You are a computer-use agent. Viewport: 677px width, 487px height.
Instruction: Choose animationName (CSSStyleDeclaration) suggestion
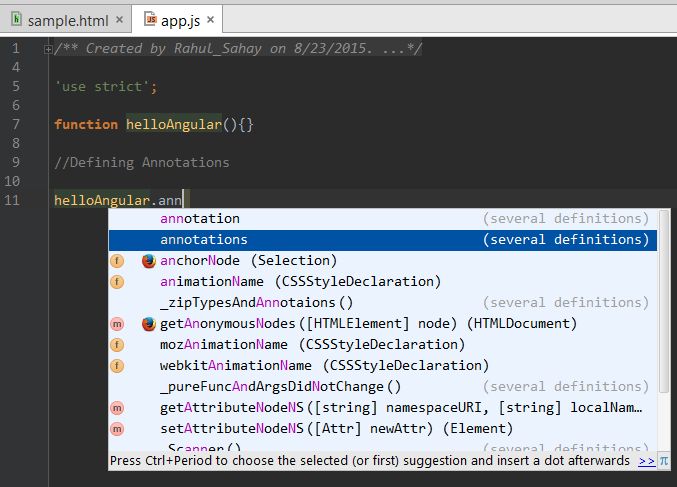click(x=383, y=282)
